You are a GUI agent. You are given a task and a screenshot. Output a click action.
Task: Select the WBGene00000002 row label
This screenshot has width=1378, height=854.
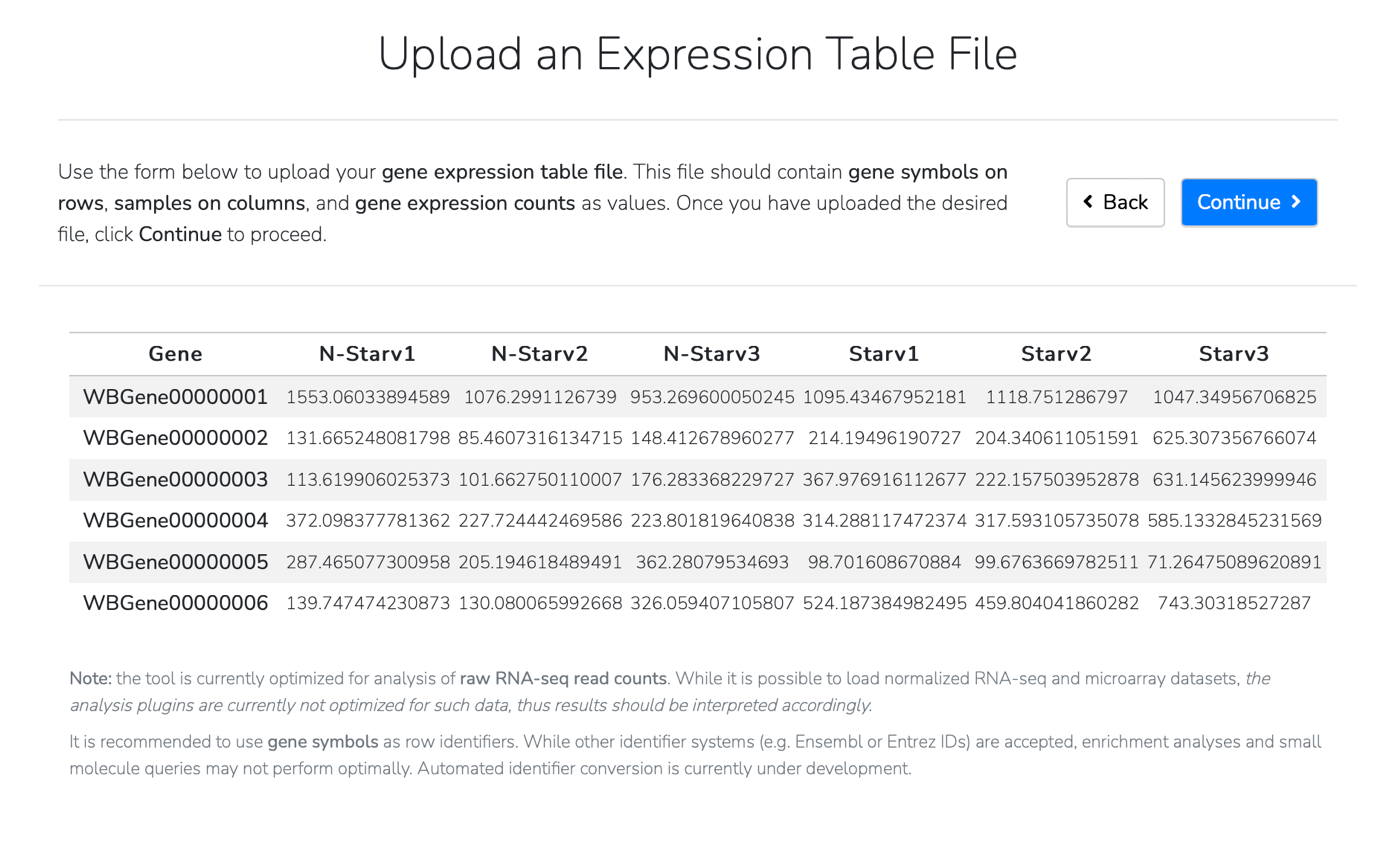tap(175, 438)
